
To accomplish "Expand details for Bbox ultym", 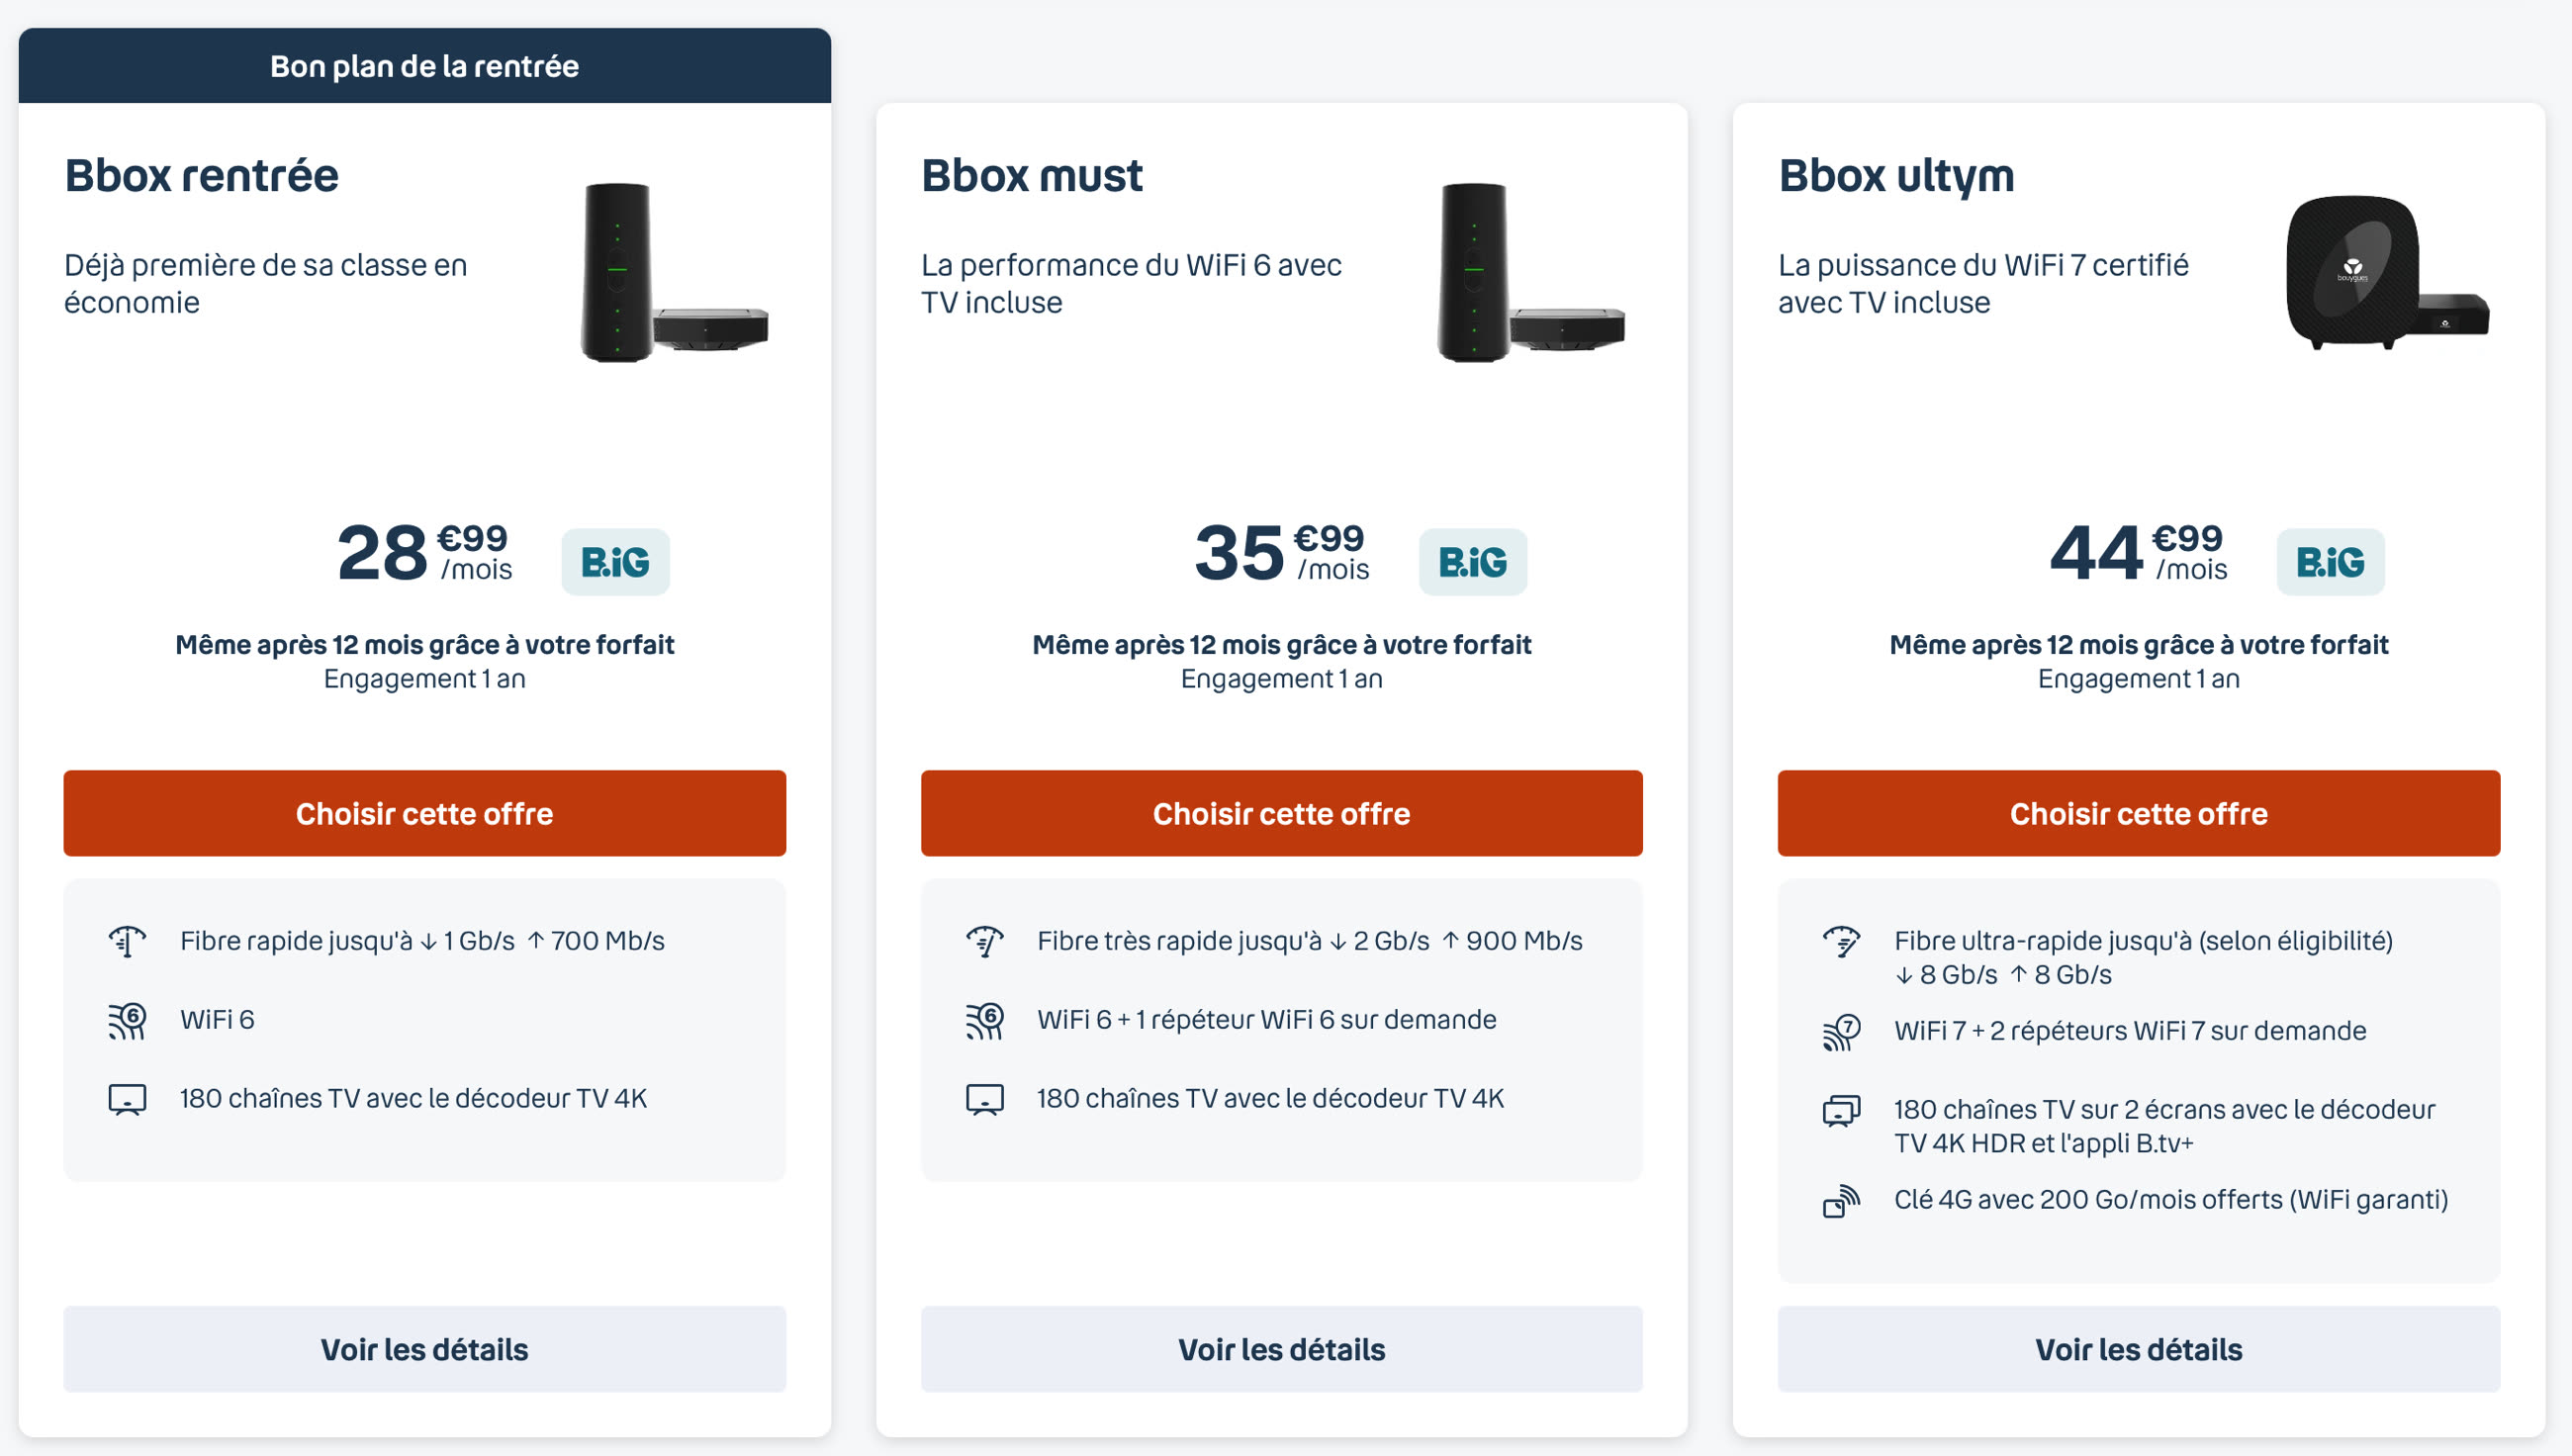I will click(2139, 1349).
